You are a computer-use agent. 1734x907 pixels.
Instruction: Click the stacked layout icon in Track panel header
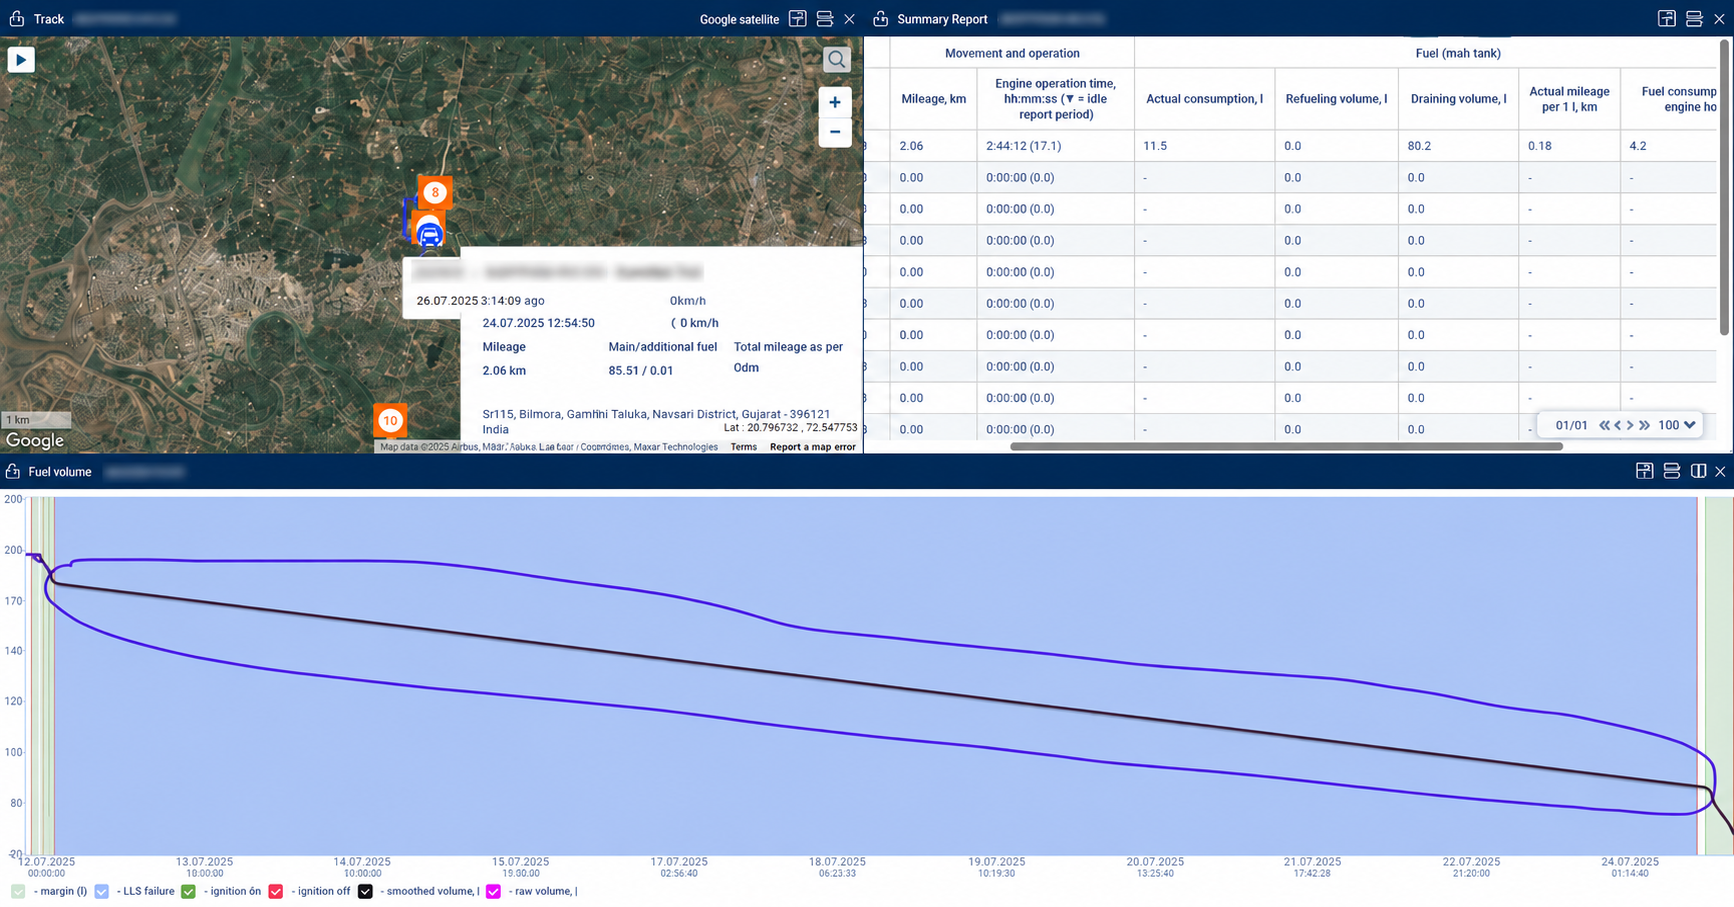pos(825,19)
